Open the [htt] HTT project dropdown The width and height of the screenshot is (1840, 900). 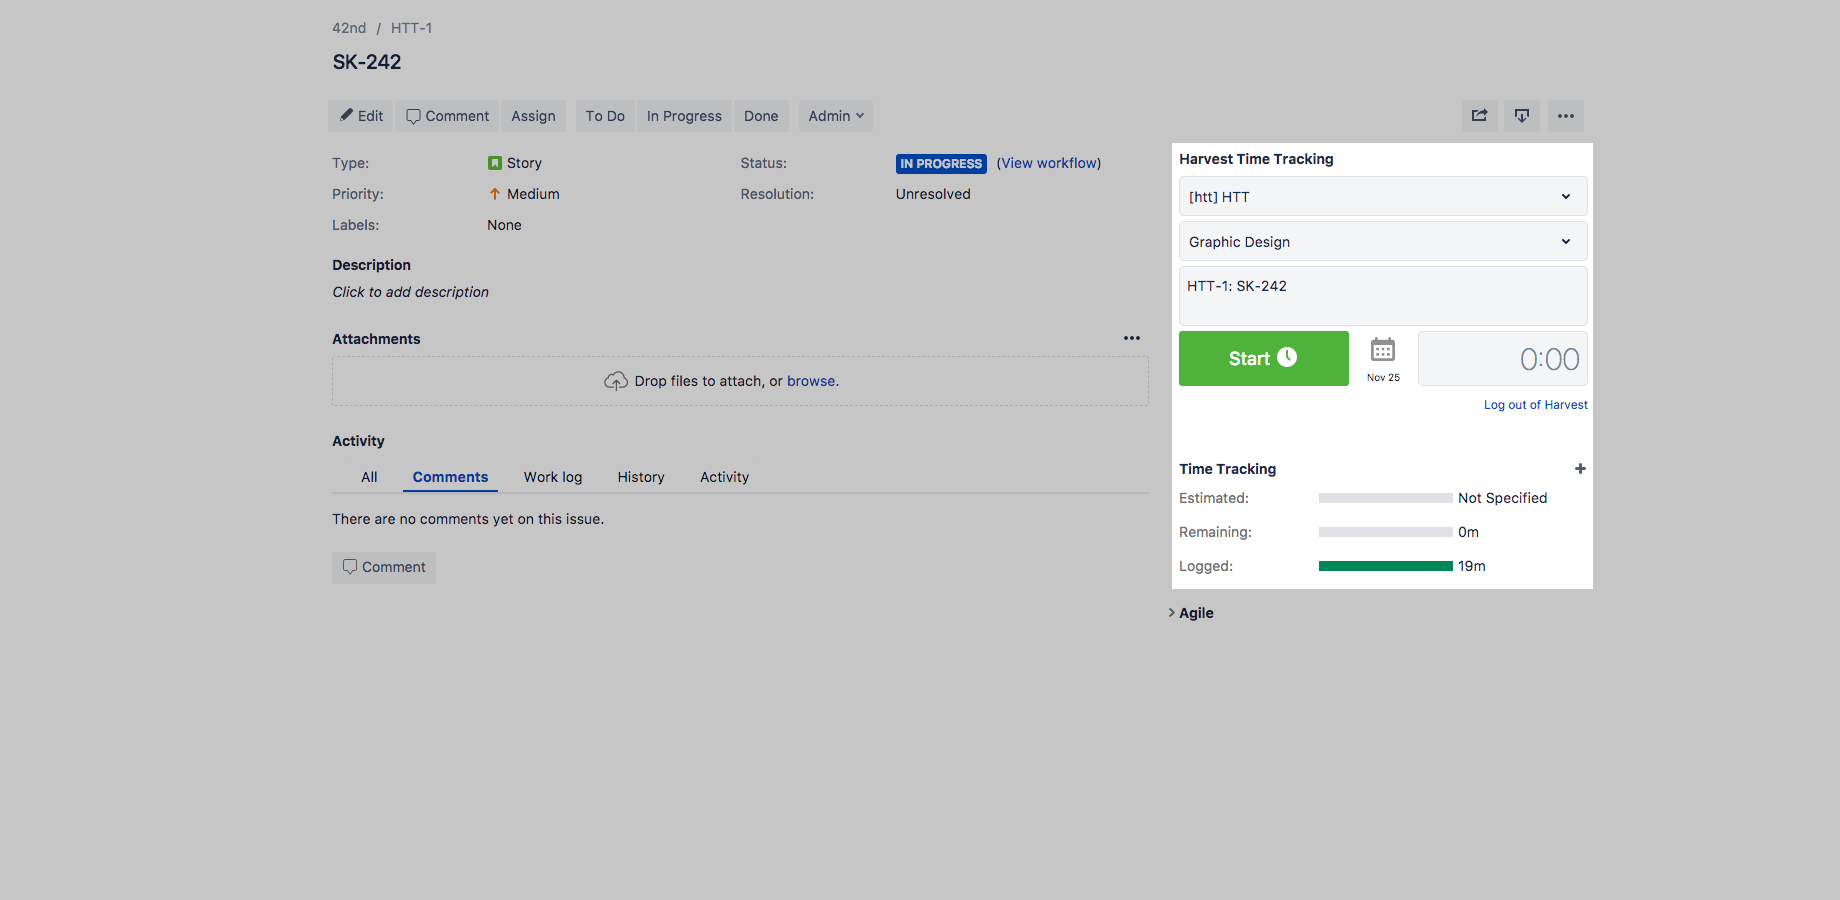pos(1382,196)
